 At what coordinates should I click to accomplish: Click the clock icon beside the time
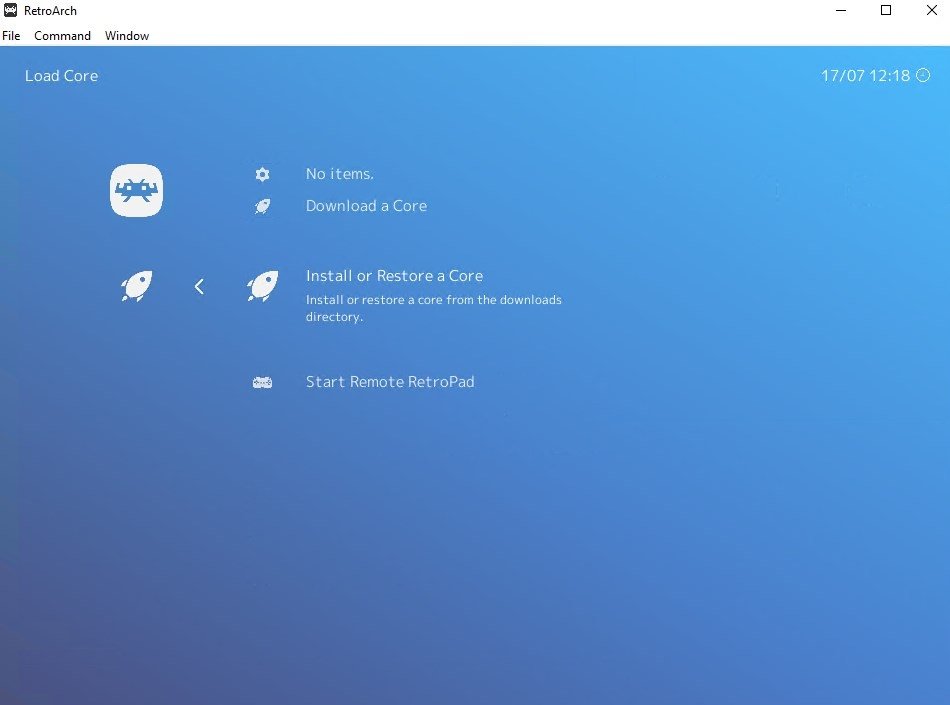923,75
